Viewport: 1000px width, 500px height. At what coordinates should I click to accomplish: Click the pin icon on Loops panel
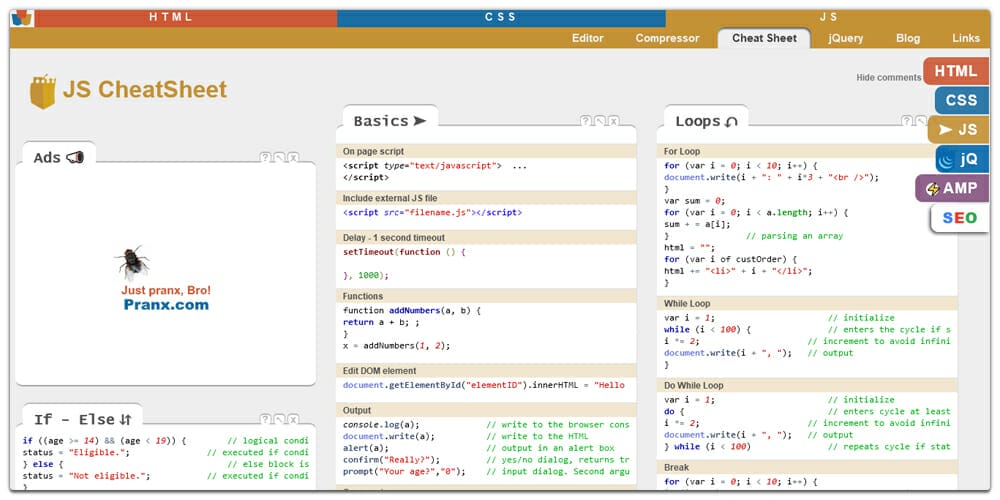pos(921,121)
